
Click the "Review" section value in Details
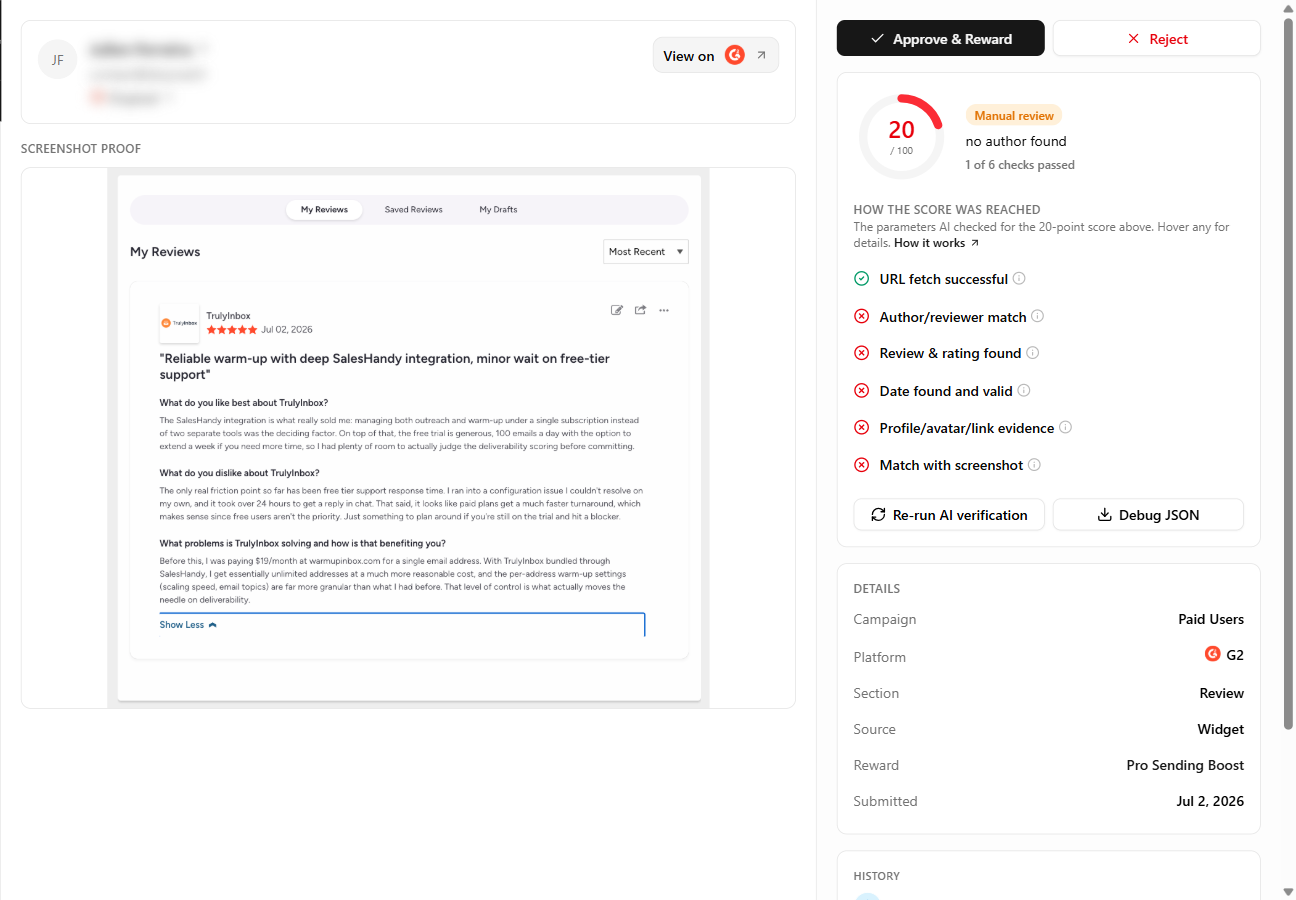coord(1222,694)
